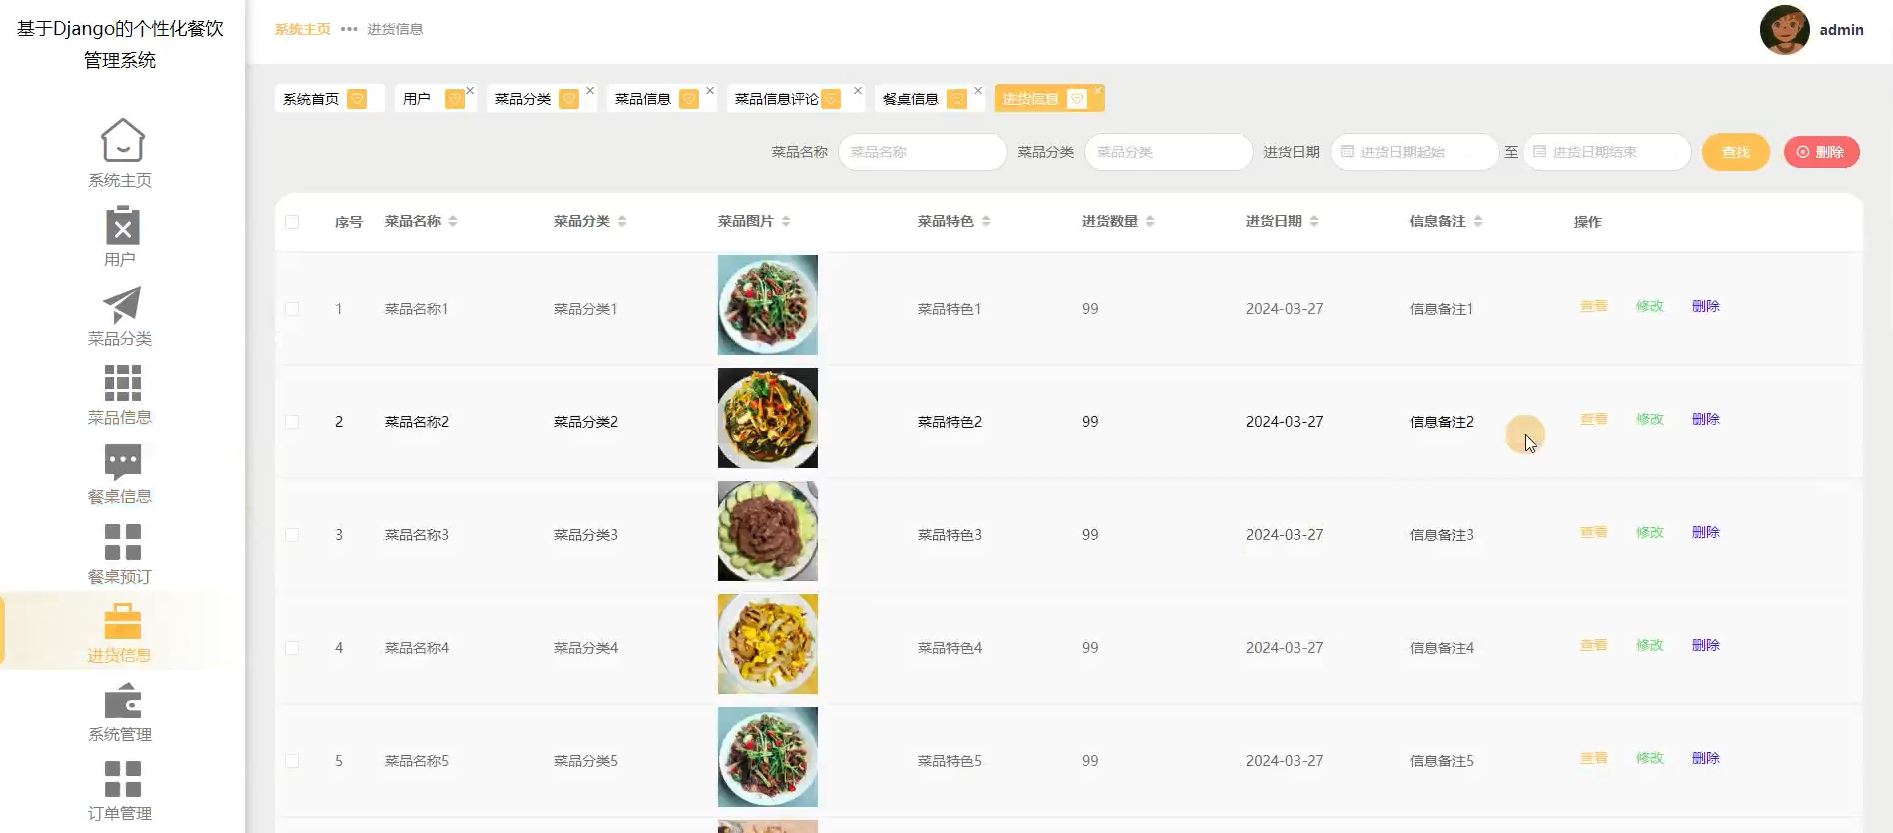Screen dimensions: 1893x833
Task: Sort table by 菜品特色 column arrows
Action: pyautogui.click(x=986, y=221)
